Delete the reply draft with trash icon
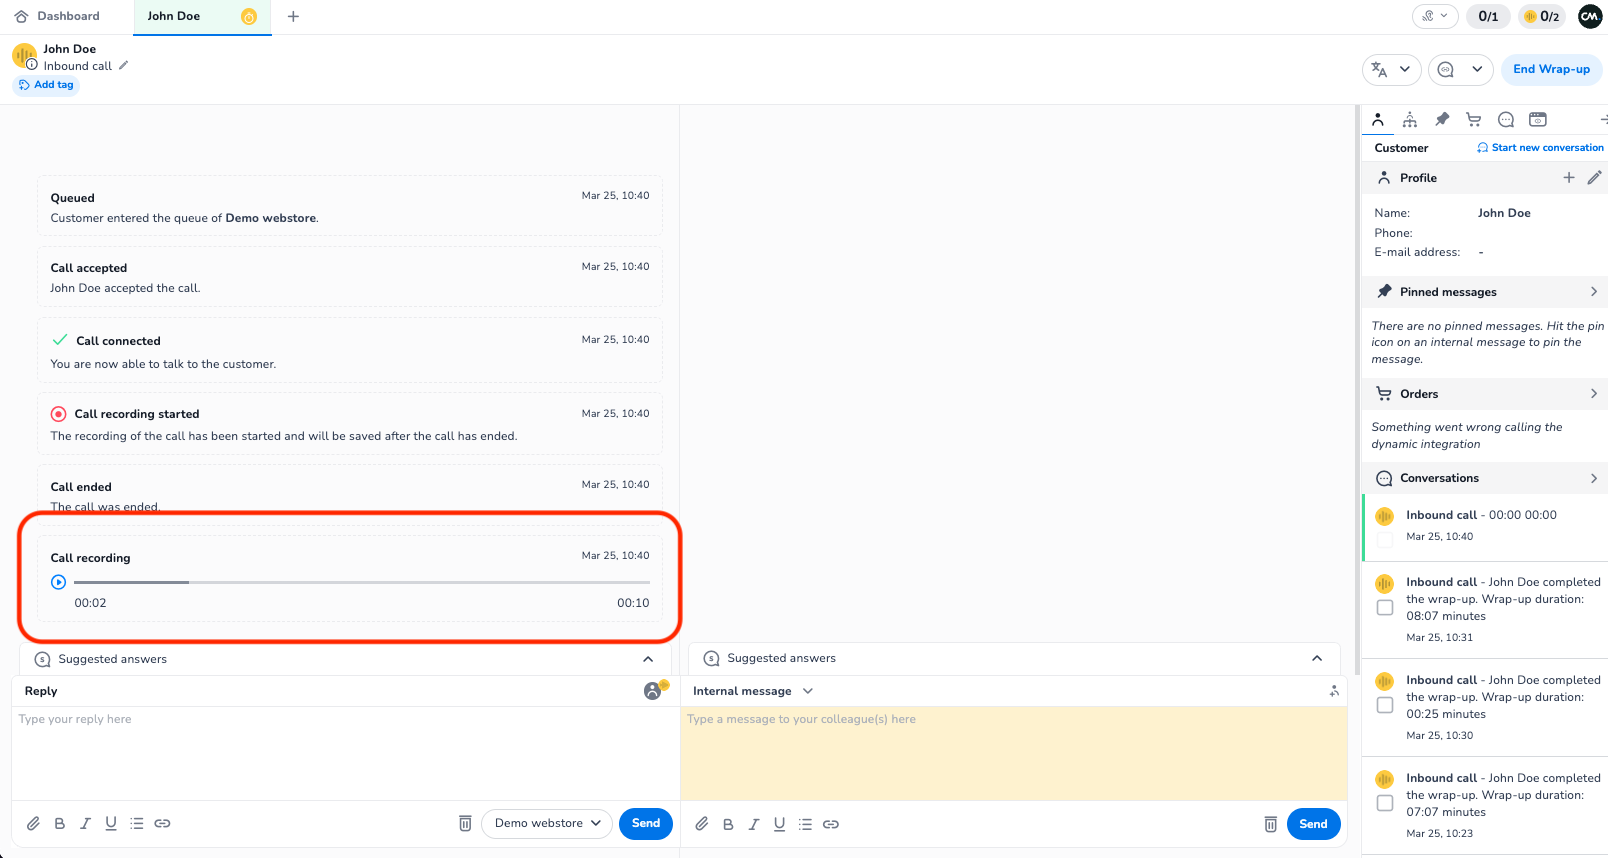The image size is (1608, 858). click(465, 823)
